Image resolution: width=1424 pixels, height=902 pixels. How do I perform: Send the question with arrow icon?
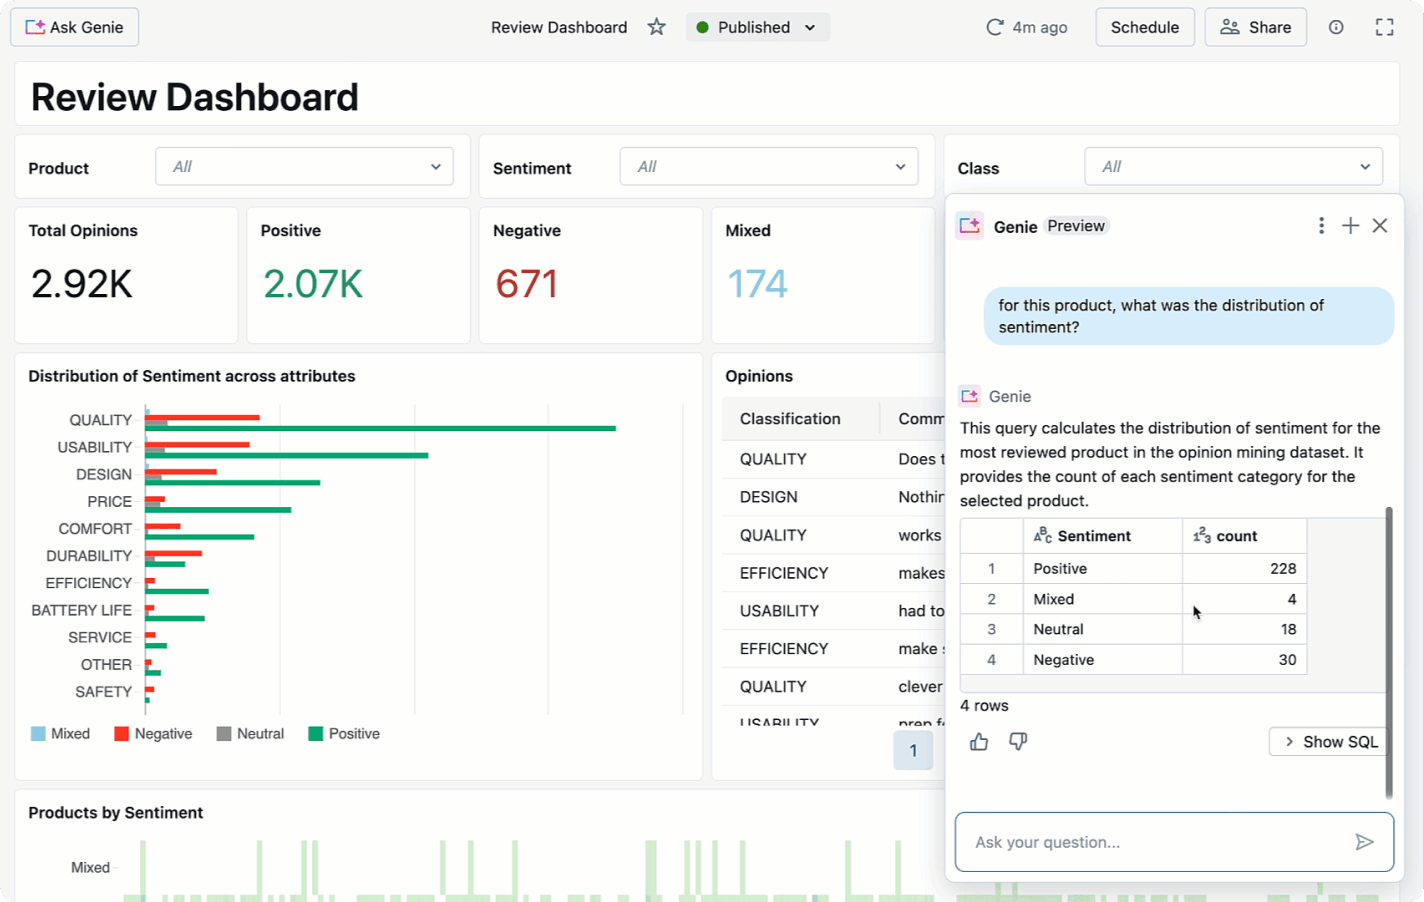pyautogui.click(x=1364, y=842)
